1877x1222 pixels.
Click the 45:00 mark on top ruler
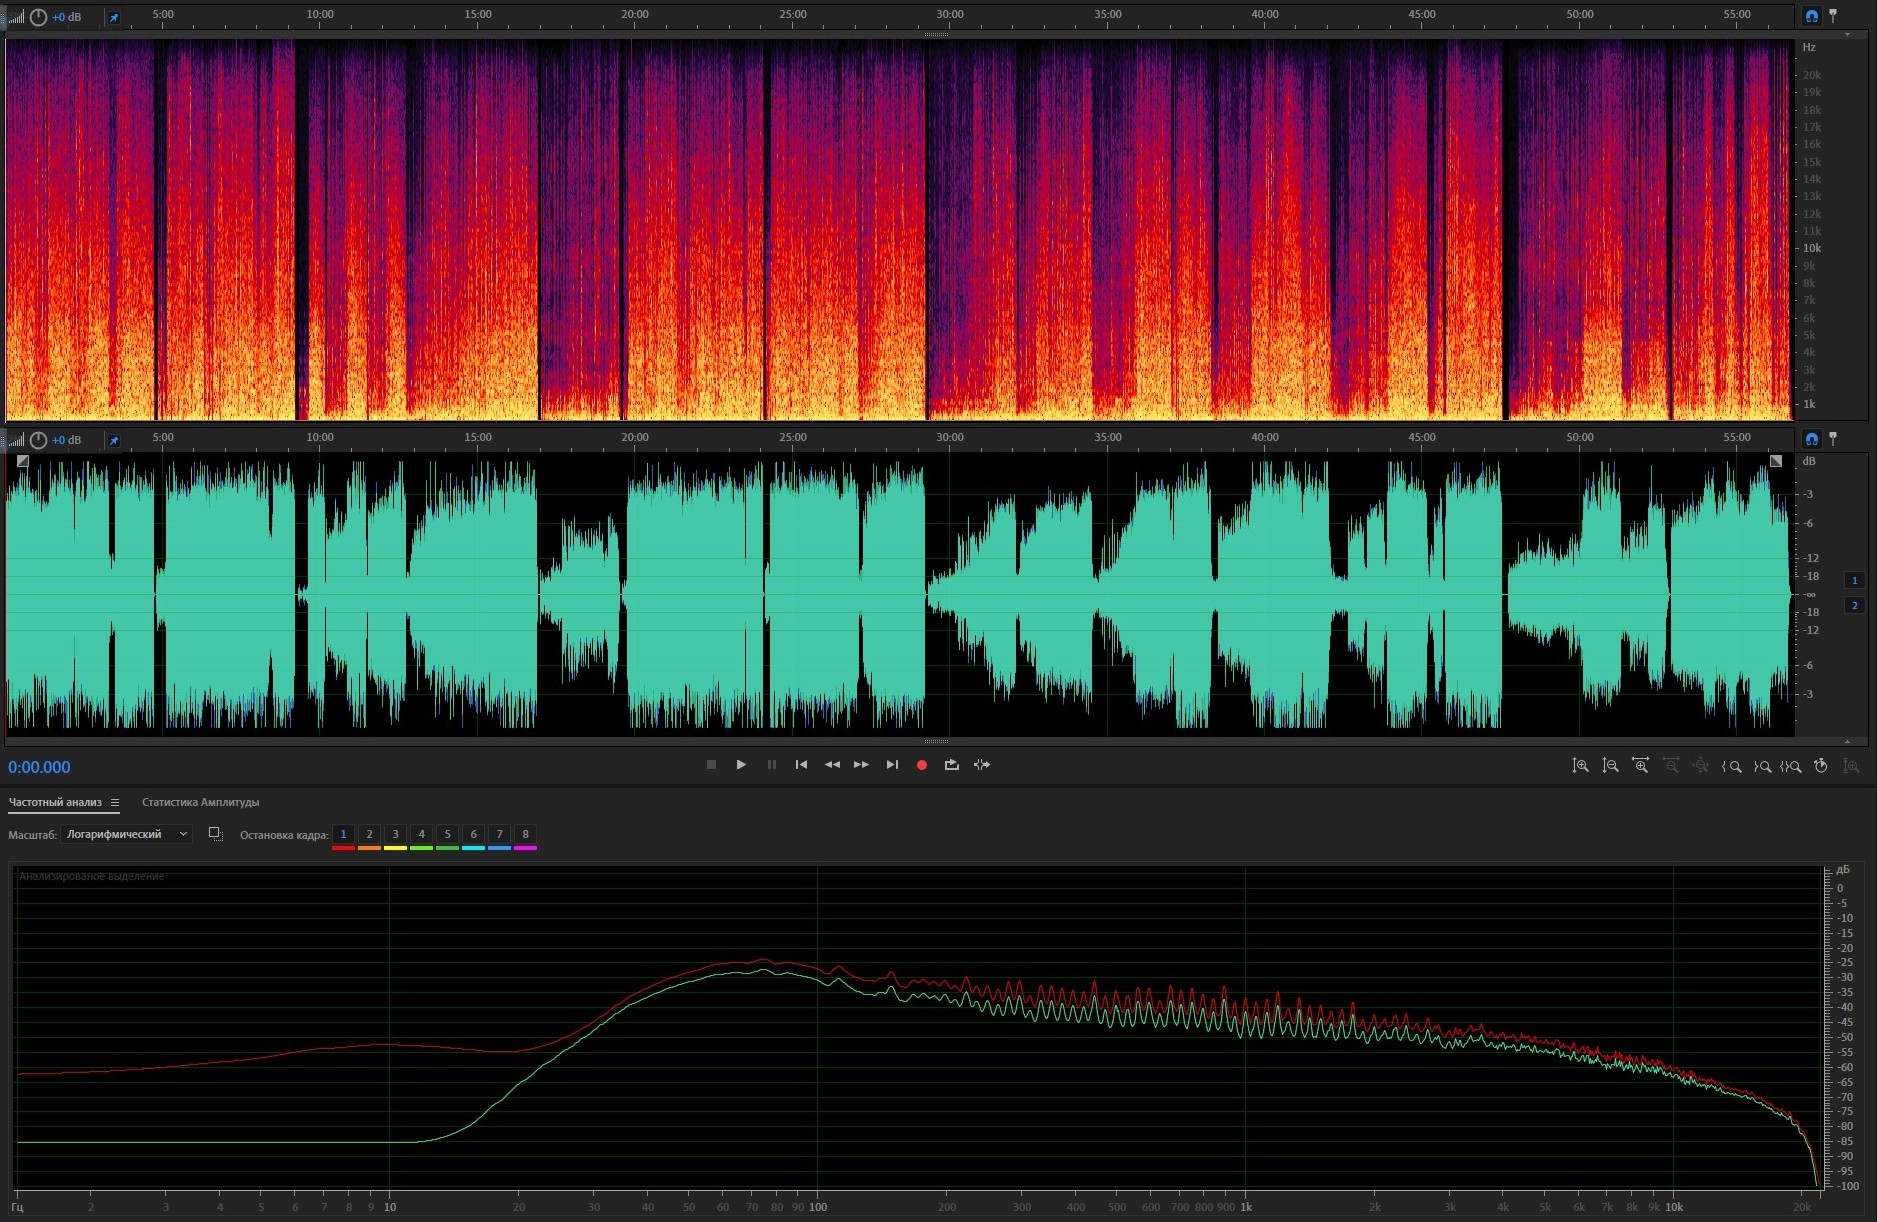pos(1422,14)
